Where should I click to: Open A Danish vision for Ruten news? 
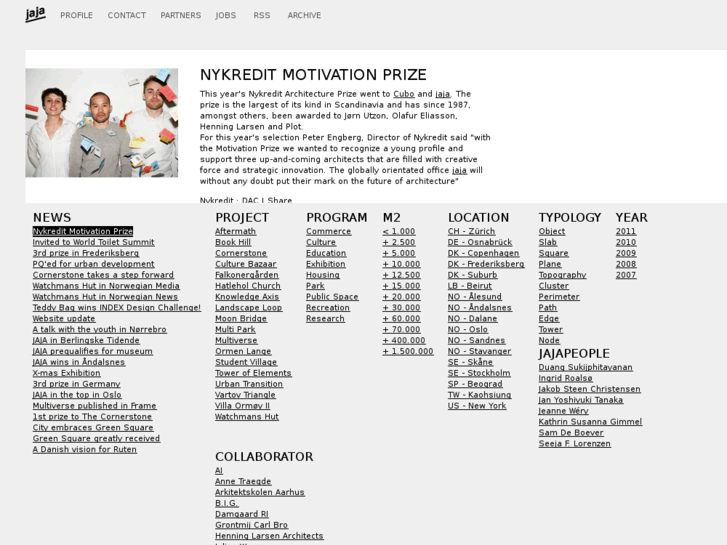click(x=85, y=449)
